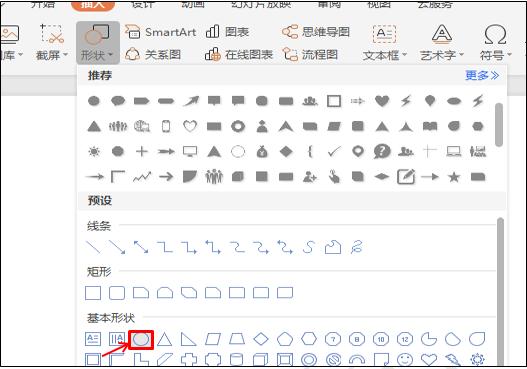Choose the diamond in 基本形状
The image size is (527, 369).
(261, 339)
